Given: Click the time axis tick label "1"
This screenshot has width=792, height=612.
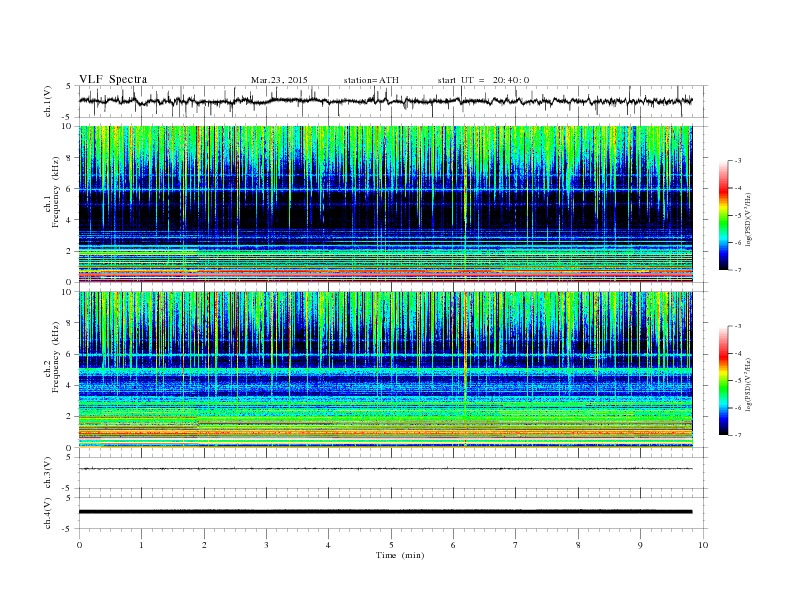Looking at the screenshot, I should tap(142, 545).
